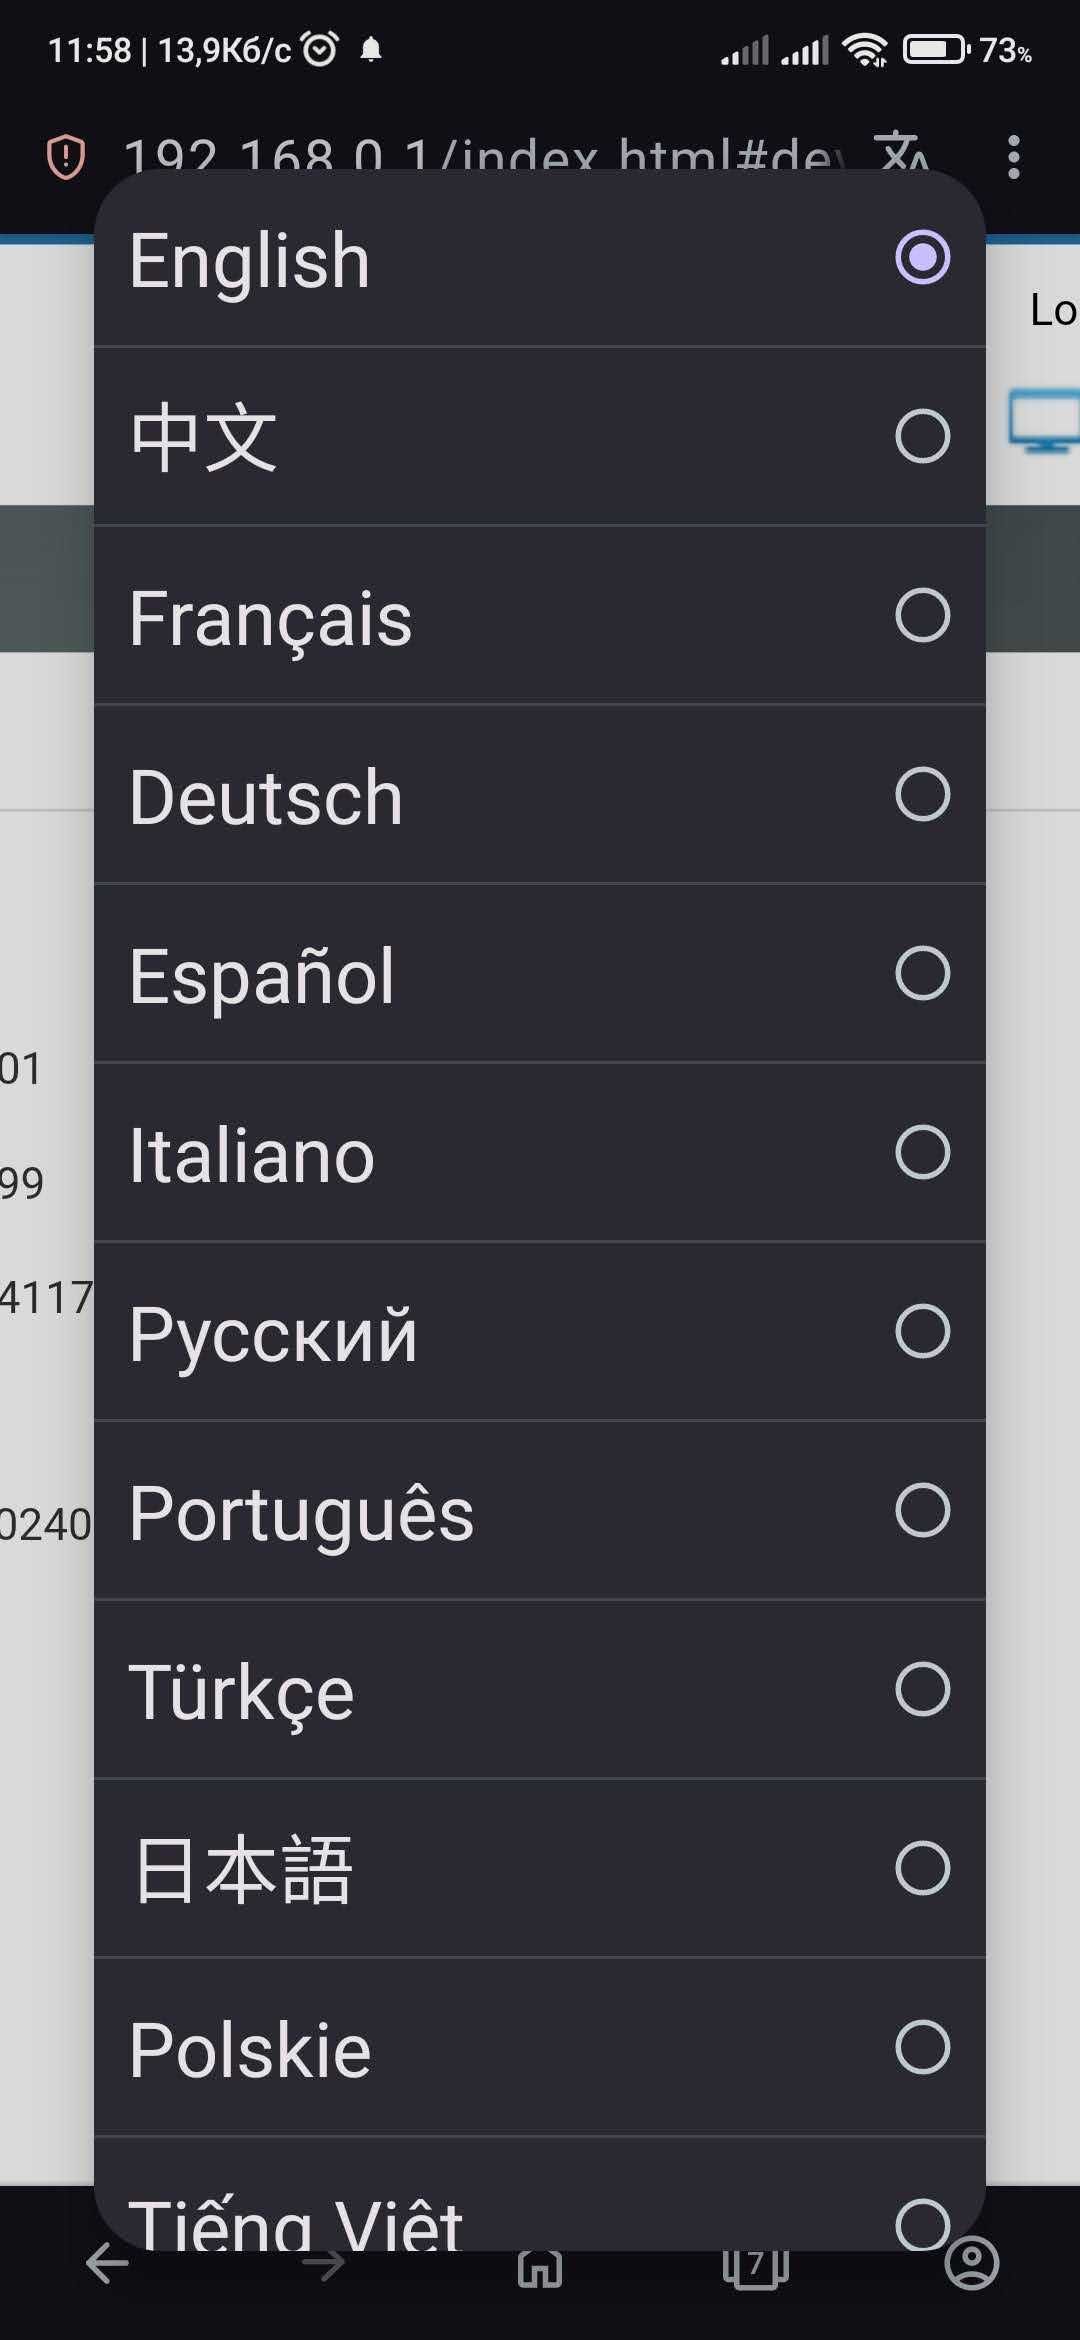Open browser three-dot menu
This screenshot has width=1080, height=2340.
tap(1014, 157)
